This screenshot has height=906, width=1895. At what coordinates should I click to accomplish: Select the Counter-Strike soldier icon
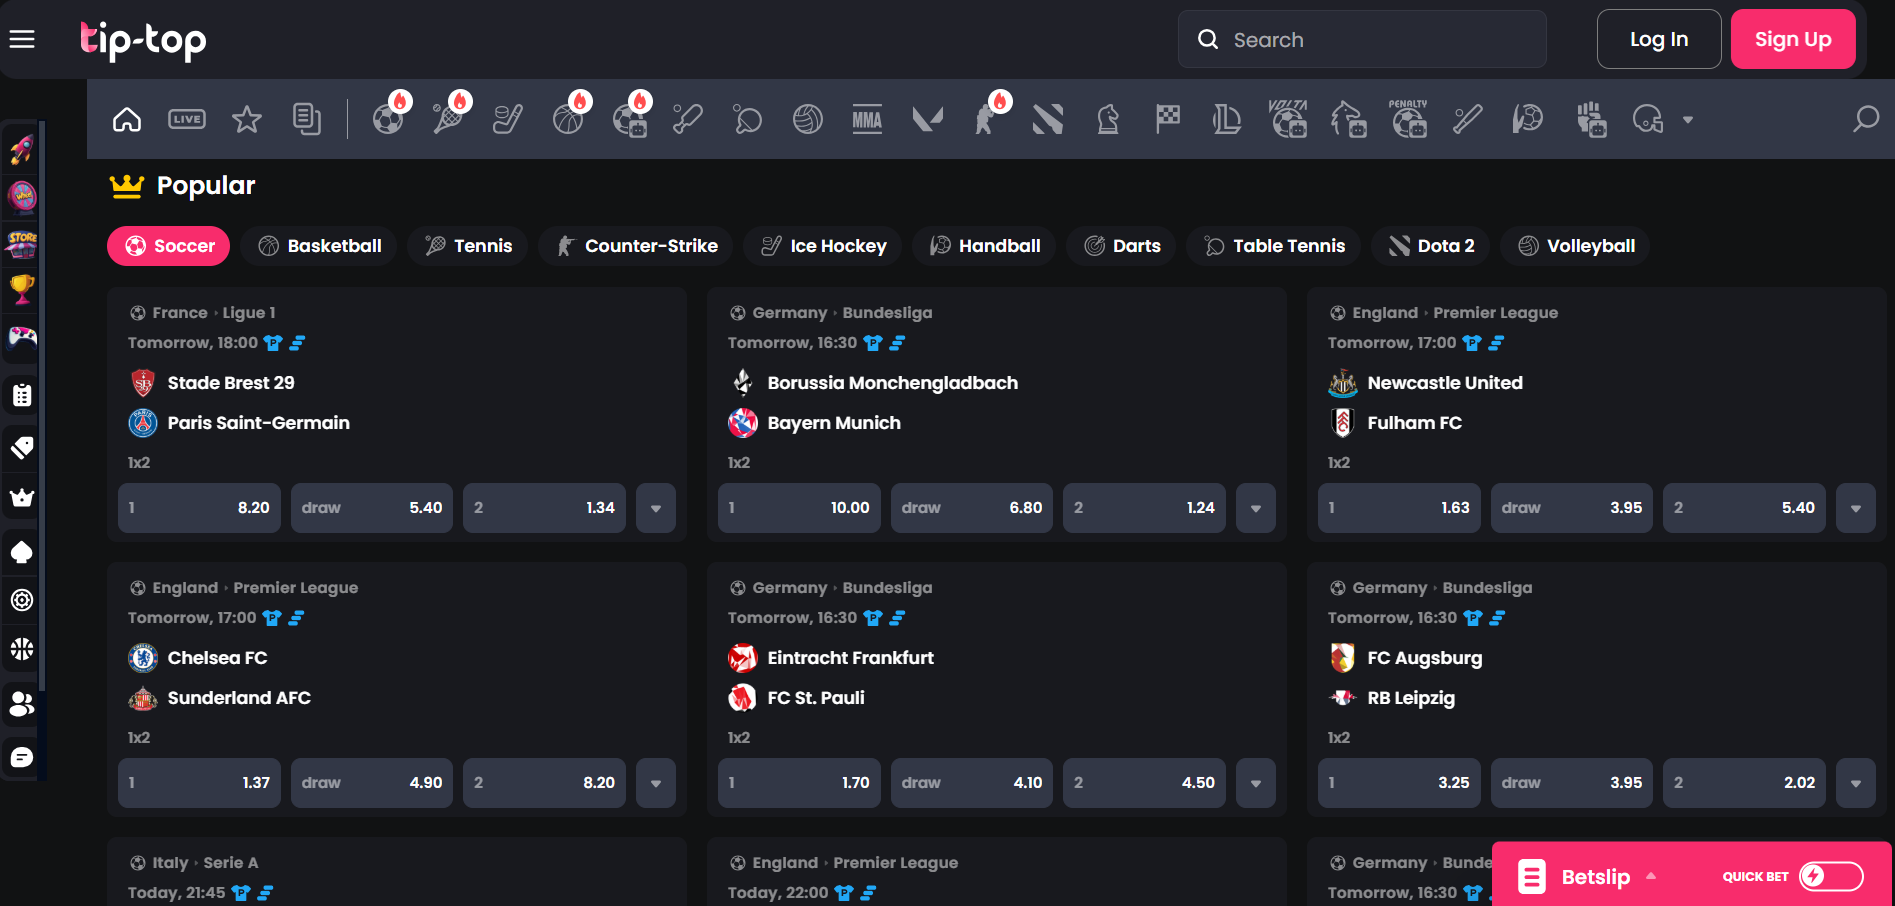pyautogui.click(x=988, y=120)
